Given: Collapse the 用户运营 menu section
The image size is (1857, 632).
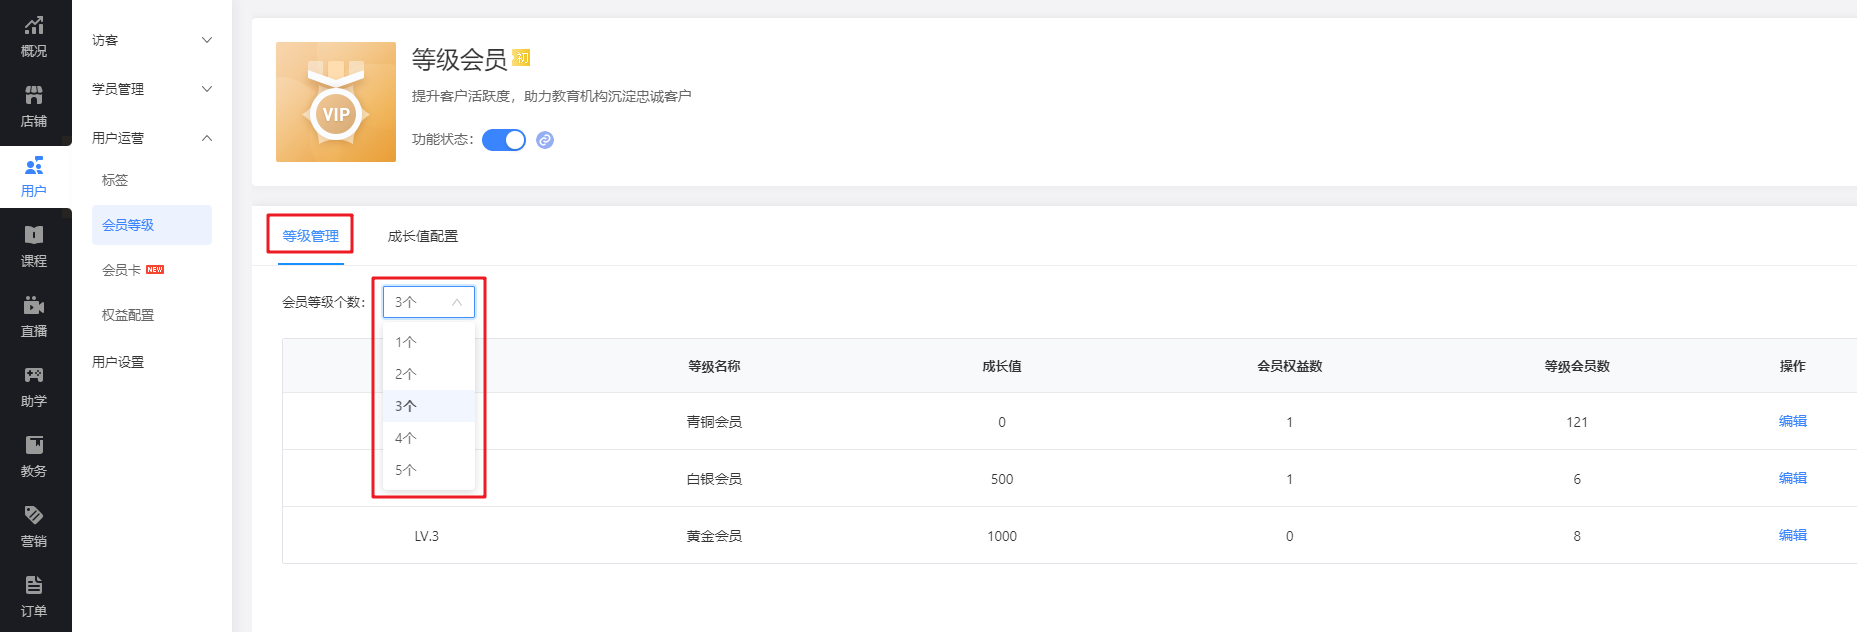Looking at the screenshot, I should point(151,138).
